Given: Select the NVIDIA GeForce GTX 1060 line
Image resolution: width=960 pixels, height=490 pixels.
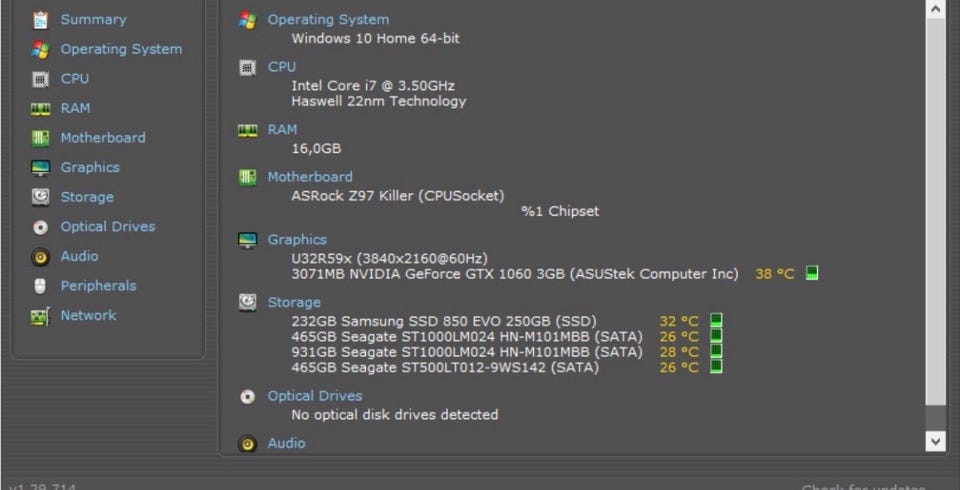Looking at the screenshot, I should [515, 274].
